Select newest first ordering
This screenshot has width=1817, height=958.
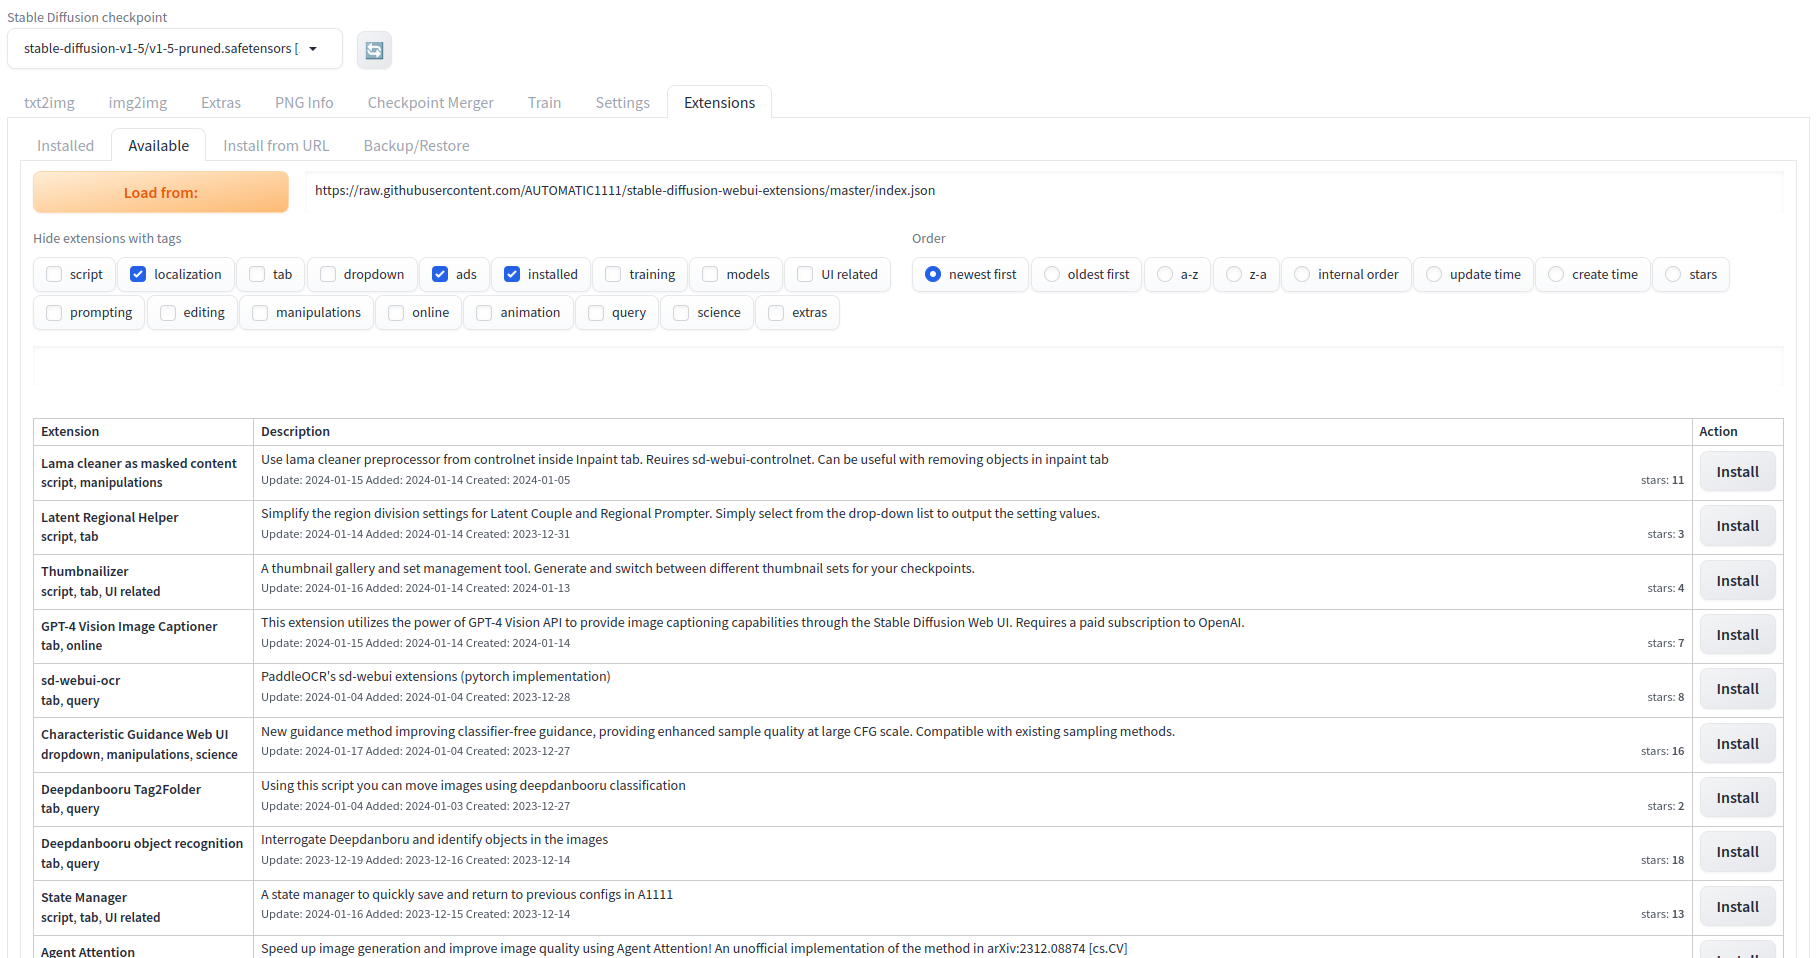[933, 275]
